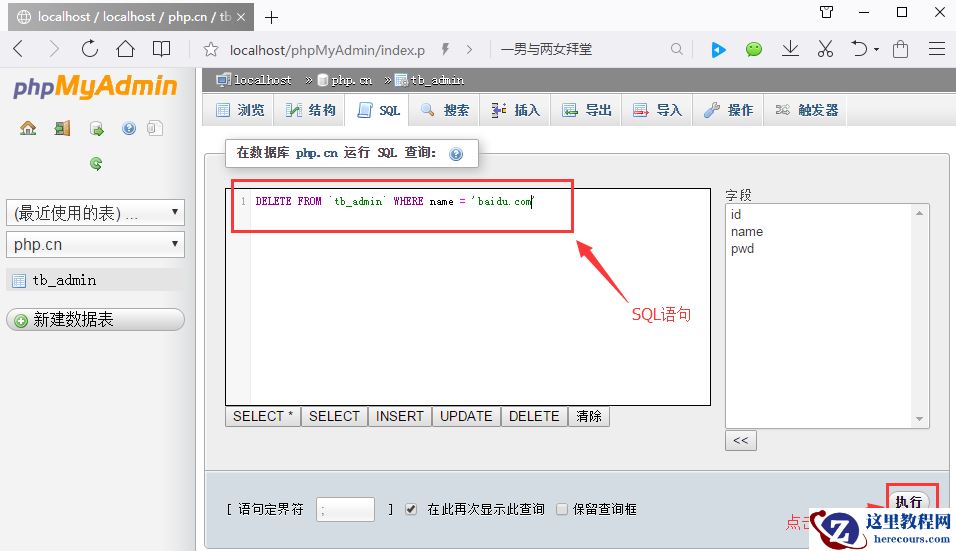
Task: Click the search magnifier in the browser
Action: 676,49
